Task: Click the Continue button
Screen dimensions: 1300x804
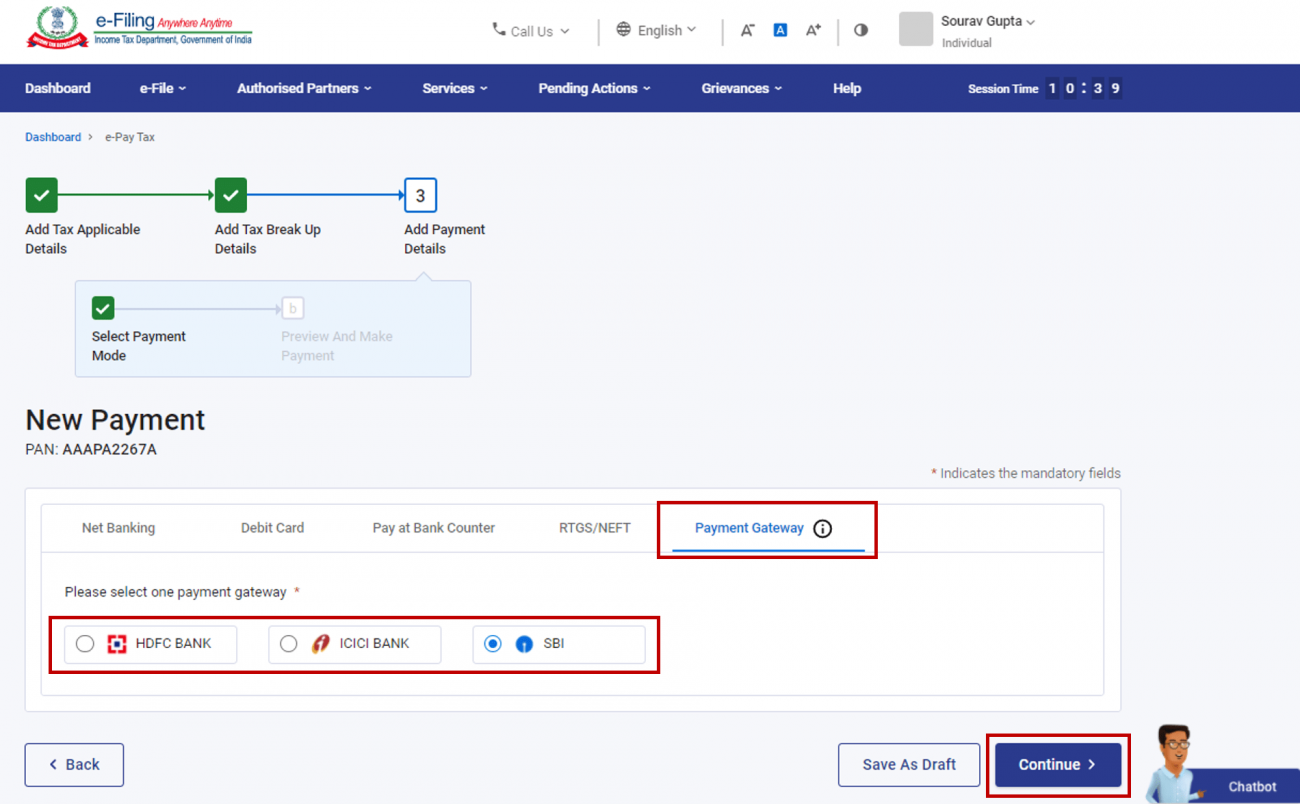Action: pos(1057,764)
